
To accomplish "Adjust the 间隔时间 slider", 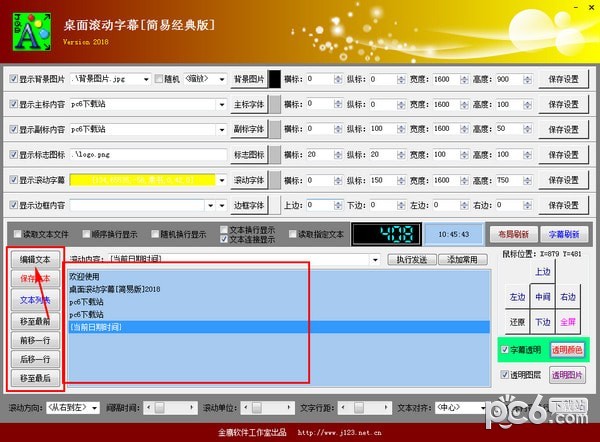I will click(x=170, y=408).
